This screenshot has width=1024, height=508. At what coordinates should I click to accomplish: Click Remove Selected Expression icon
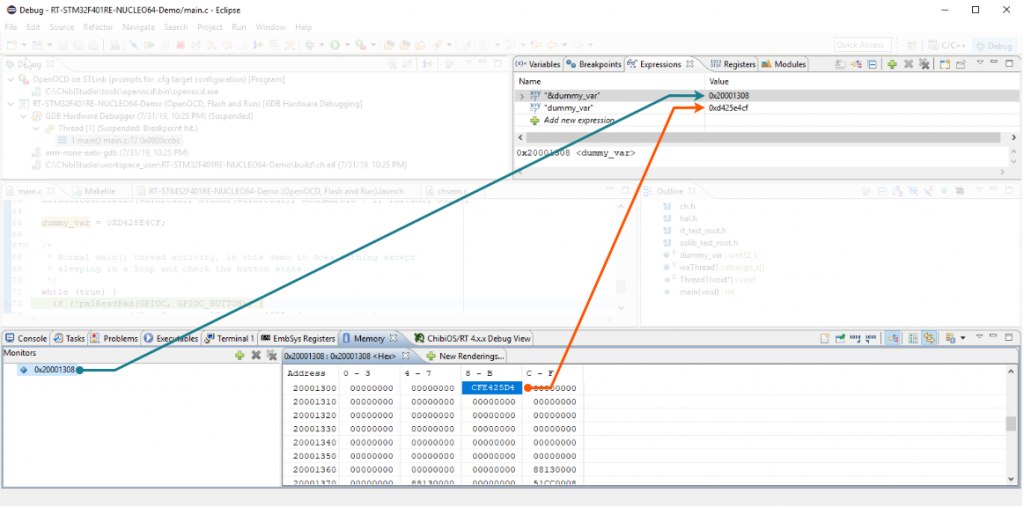[x=908, y=64]
